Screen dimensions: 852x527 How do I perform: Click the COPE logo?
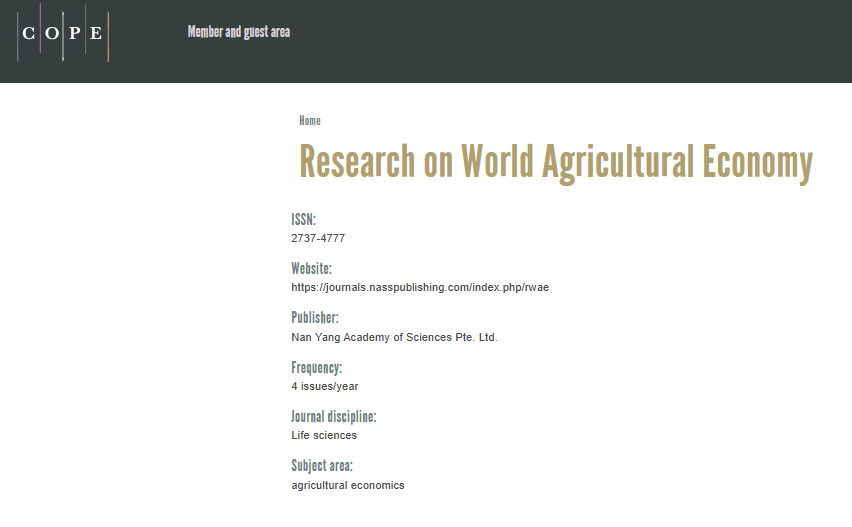63,33
